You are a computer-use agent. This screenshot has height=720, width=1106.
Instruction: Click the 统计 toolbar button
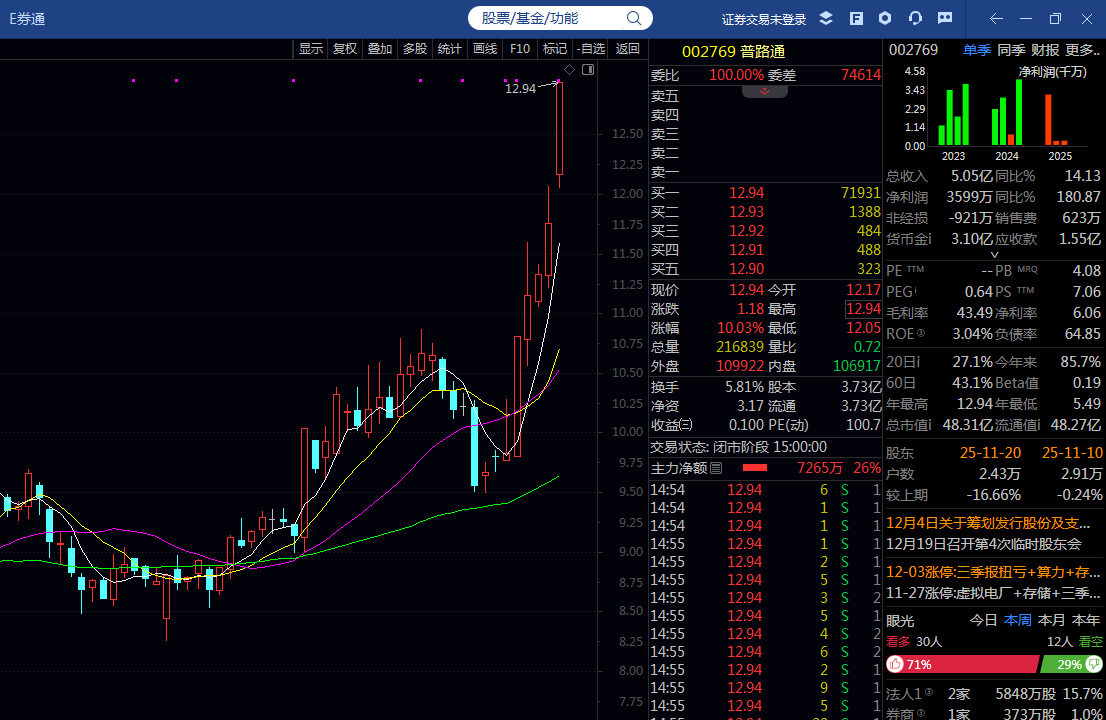449,49
